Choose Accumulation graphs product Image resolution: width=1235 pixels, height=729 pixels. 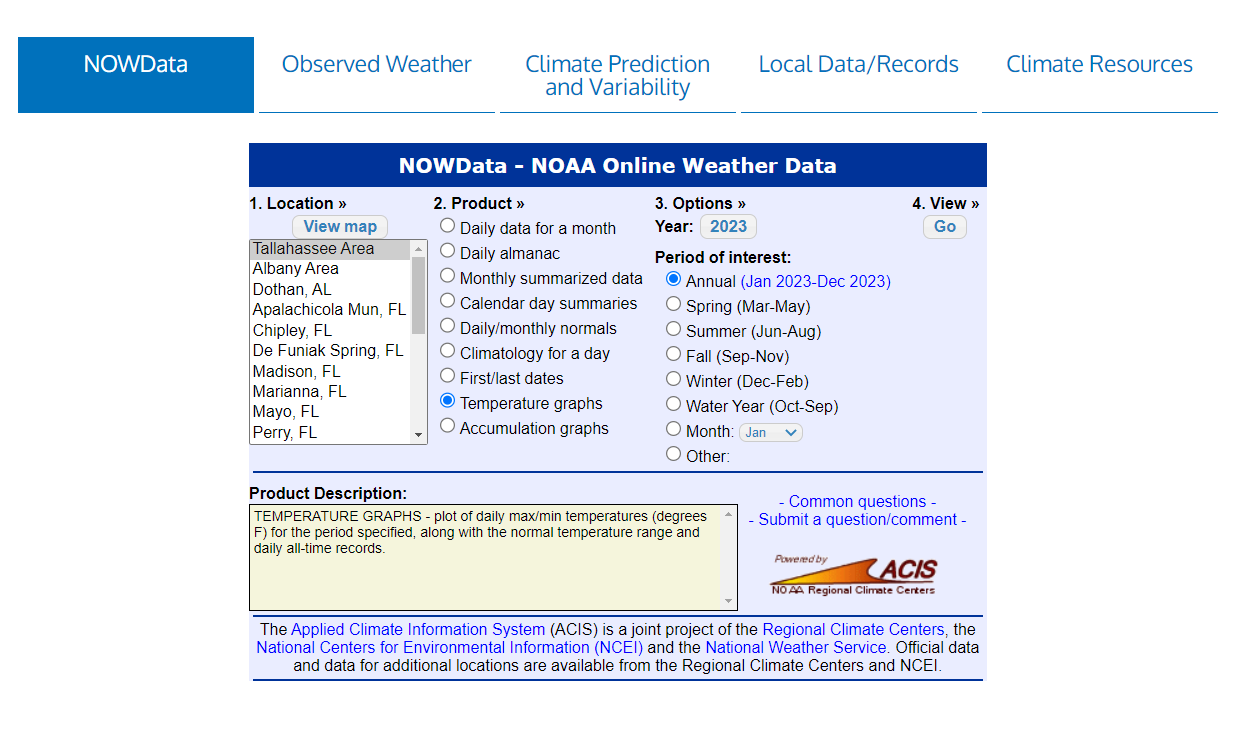tap(447, 427)
